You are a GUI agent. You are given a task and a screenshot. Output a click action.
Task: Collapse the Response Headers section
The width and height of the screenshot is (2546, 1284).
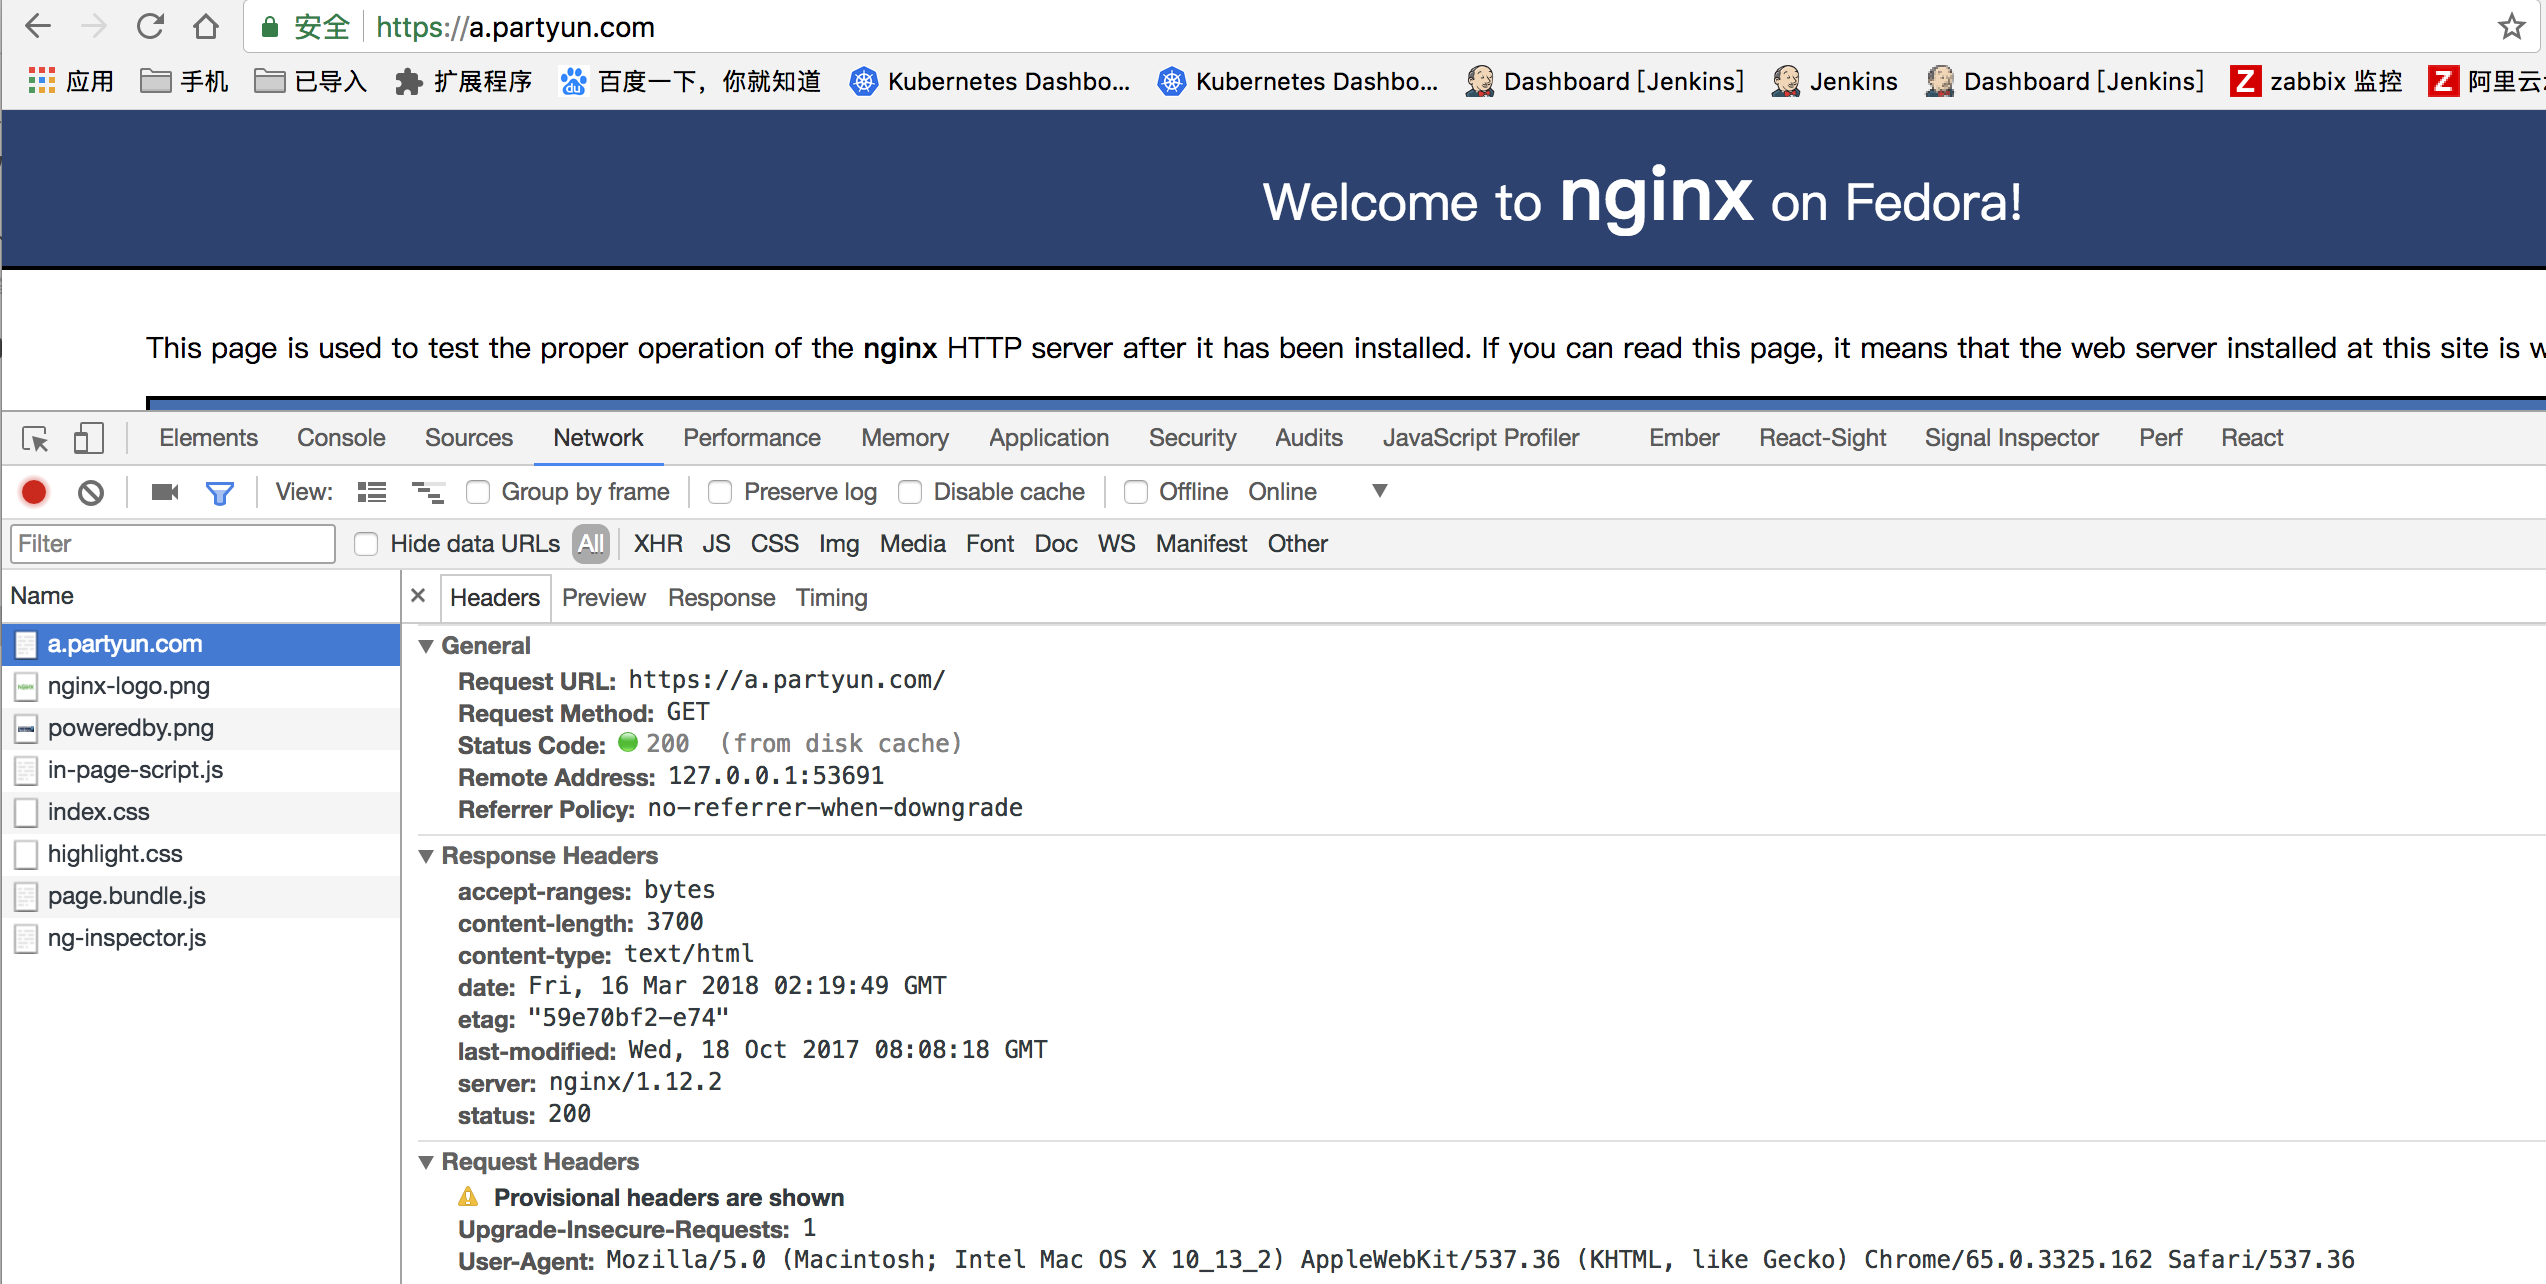(x=426, y=856)
